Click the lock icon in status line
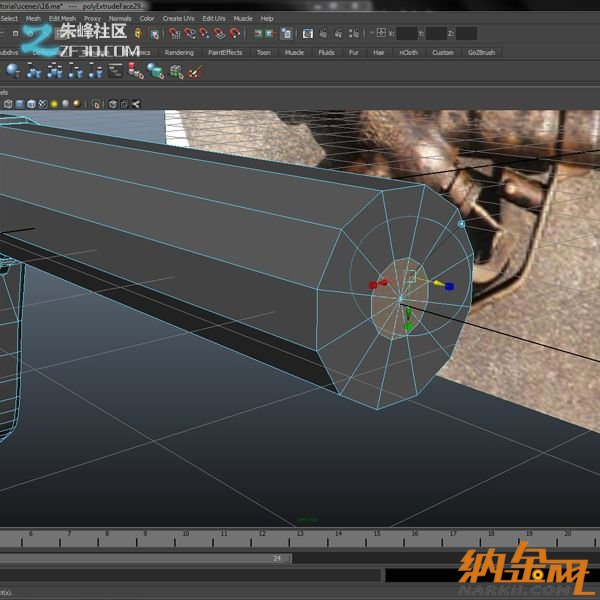Screen dimensions: 600x600 click(137, 34)
